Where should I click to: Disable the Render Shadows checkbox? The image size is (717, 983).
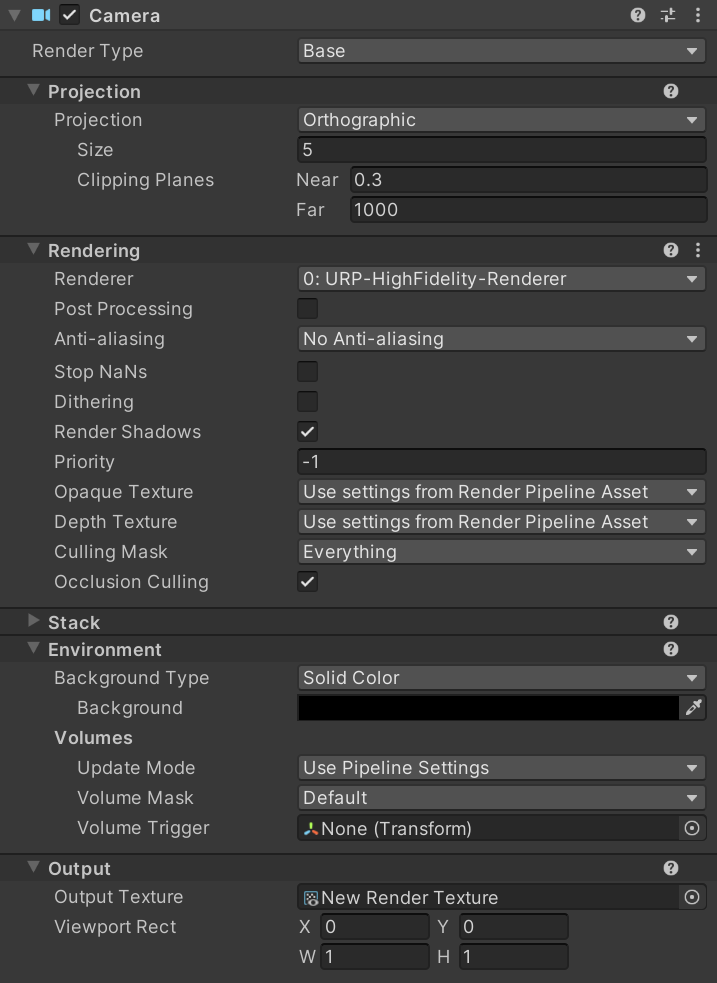[308, 432]
